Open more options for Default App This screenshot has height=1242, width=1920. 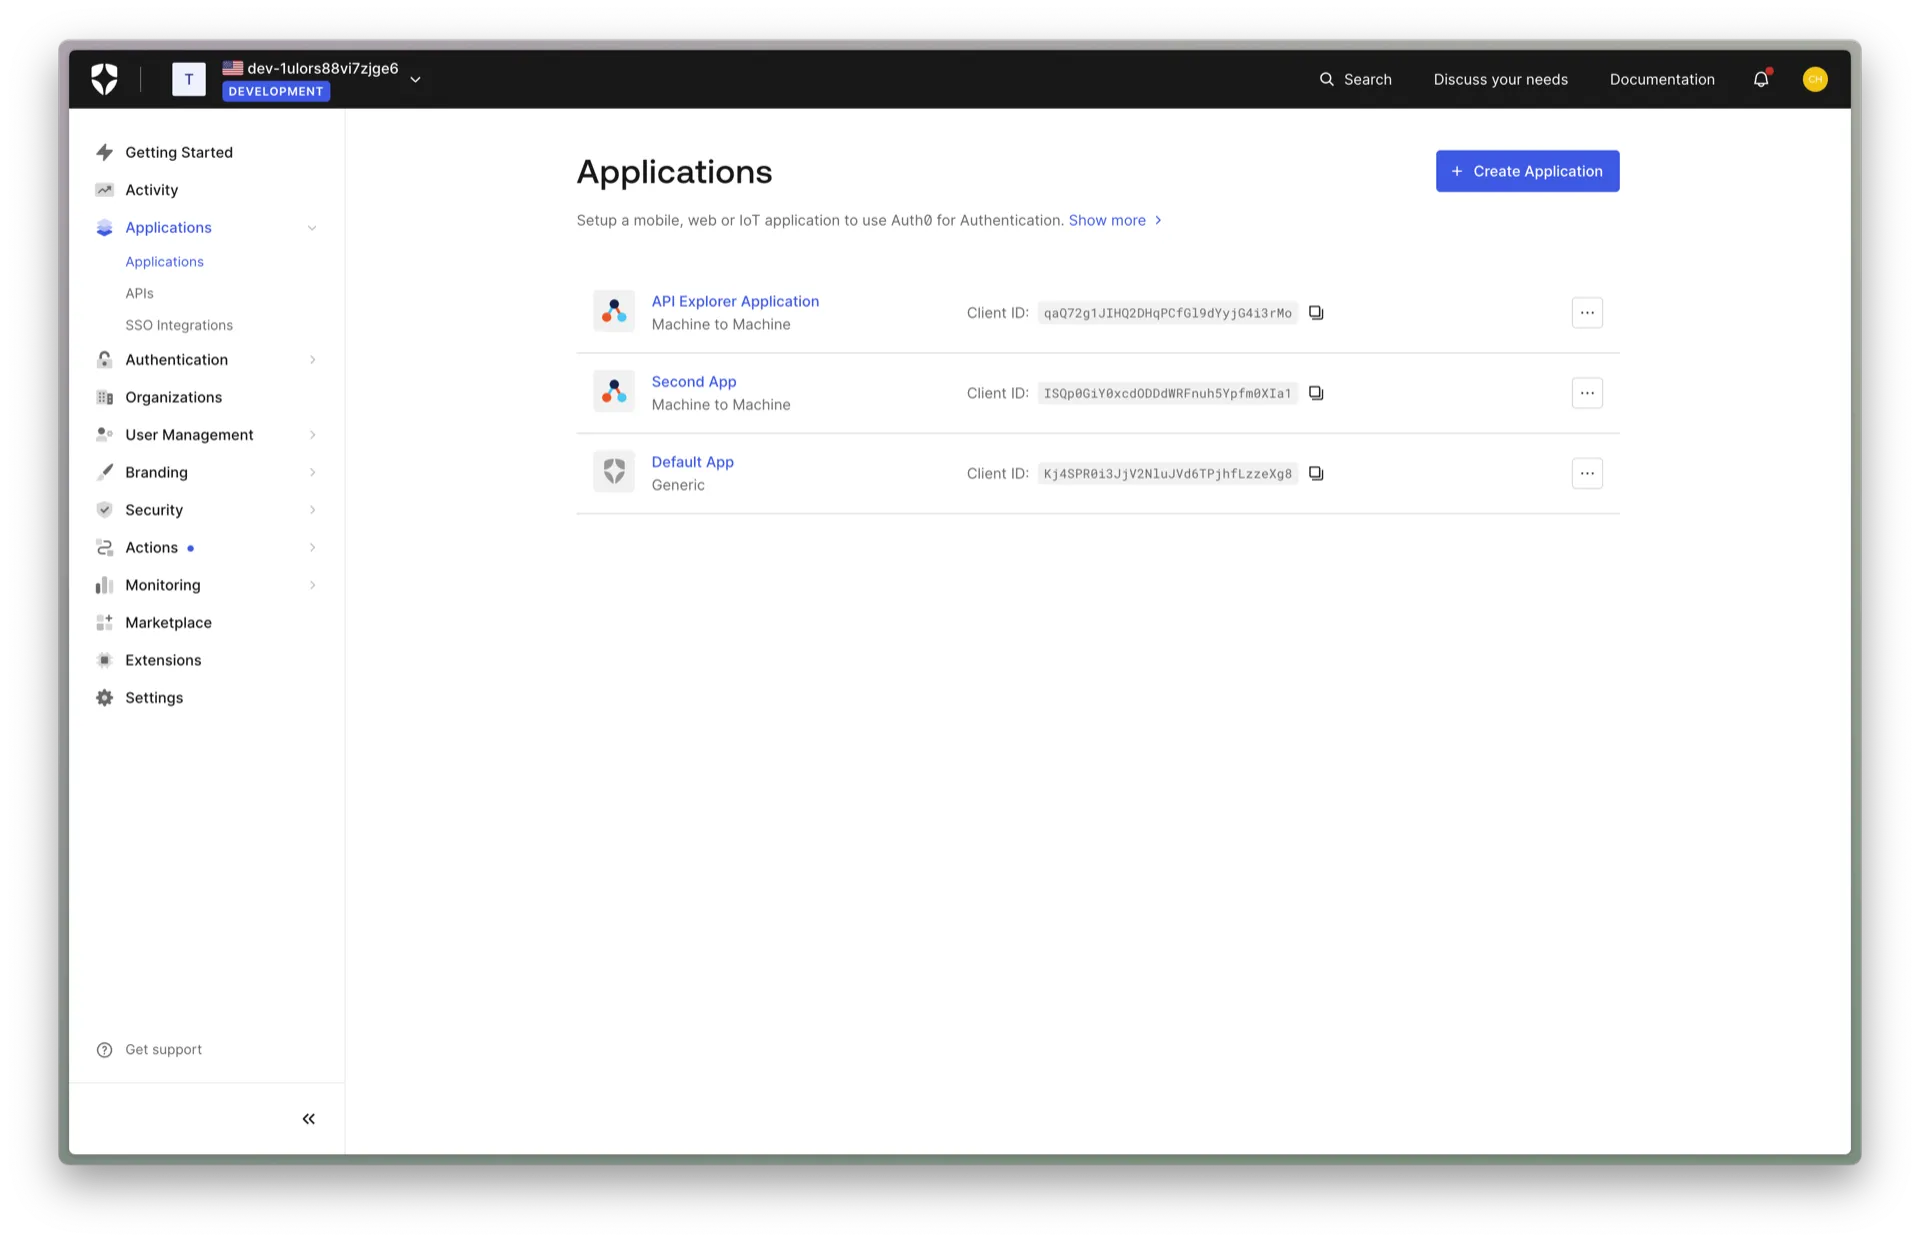click(x=1587, y=473)
